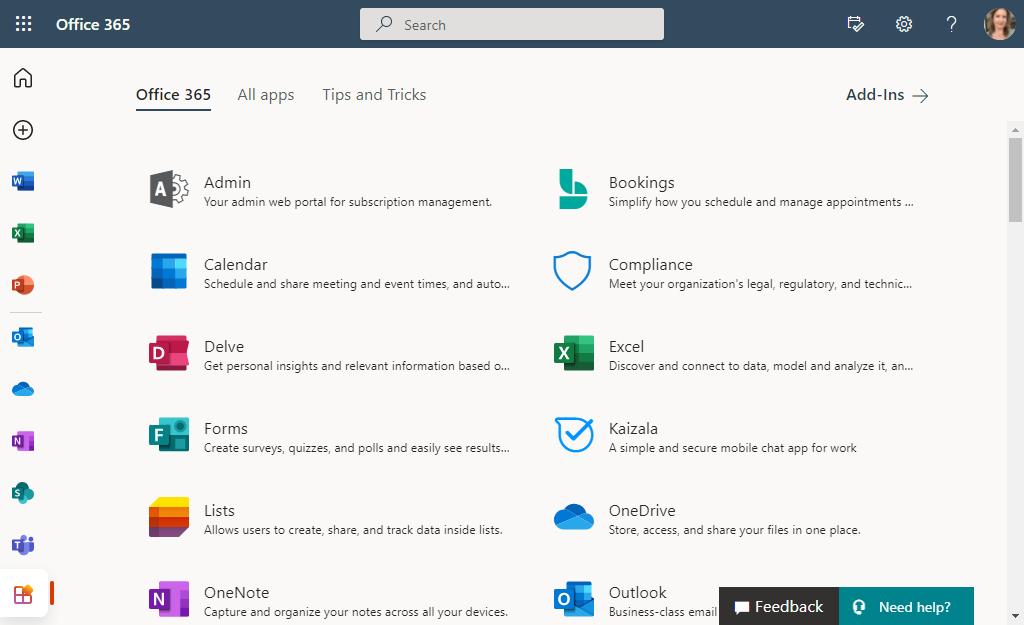Click in the Search box
Image resolution: width=1024 pixels, height=625 pixels.
coord(512,24)
